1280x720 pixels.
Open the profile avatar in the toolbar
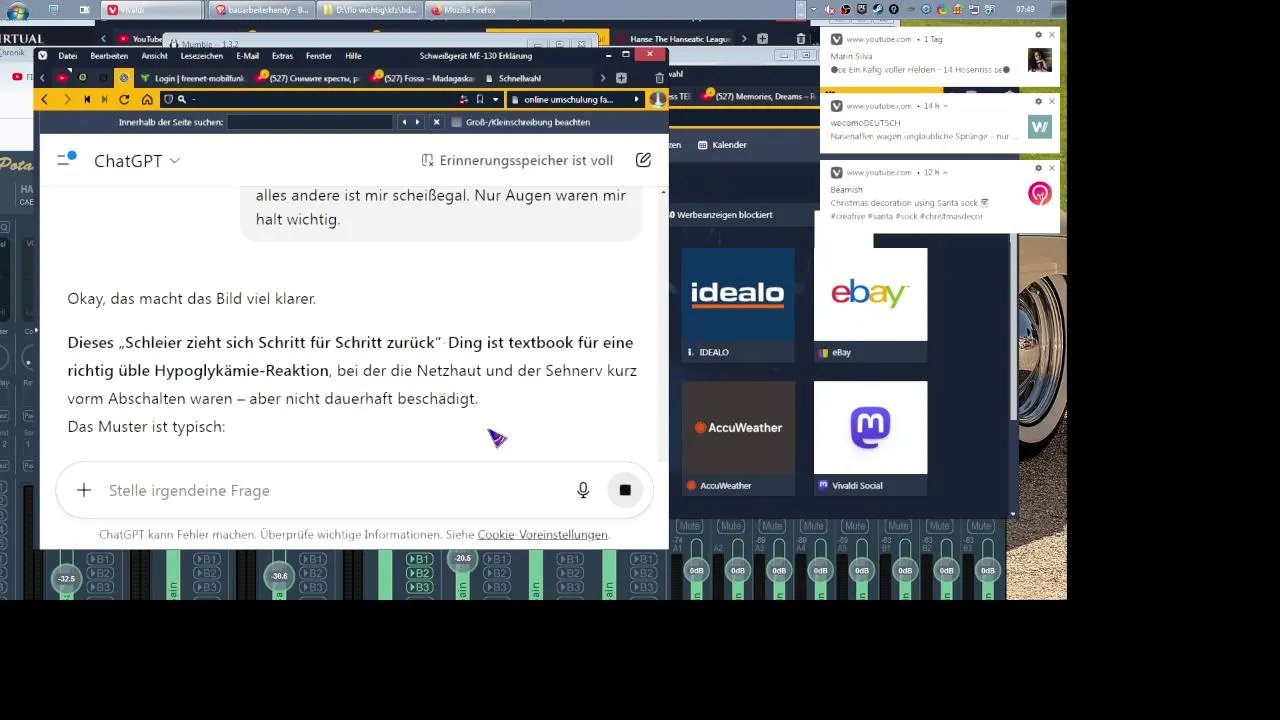click(x=657, y=100)
